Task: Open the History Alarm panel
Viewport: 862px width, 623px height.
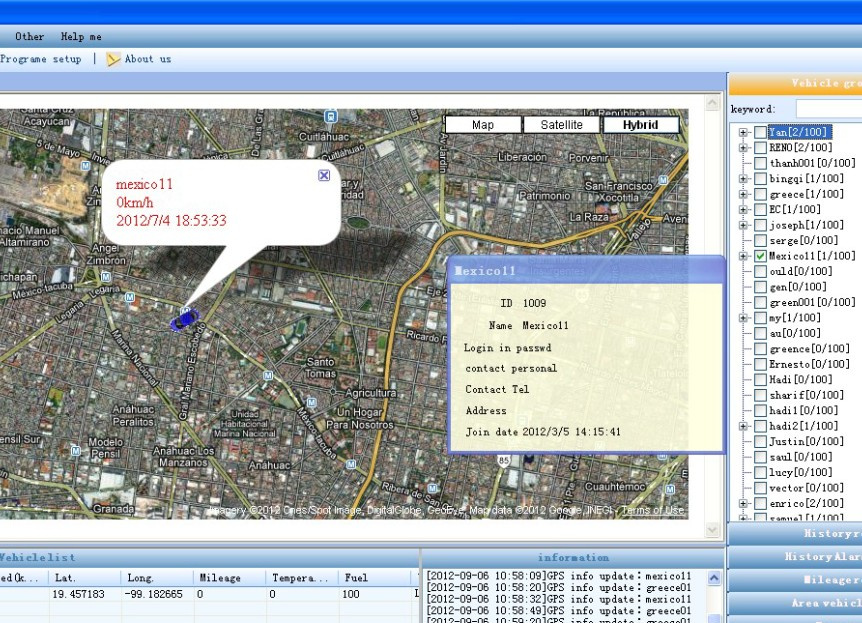Action: coord(795,556)
